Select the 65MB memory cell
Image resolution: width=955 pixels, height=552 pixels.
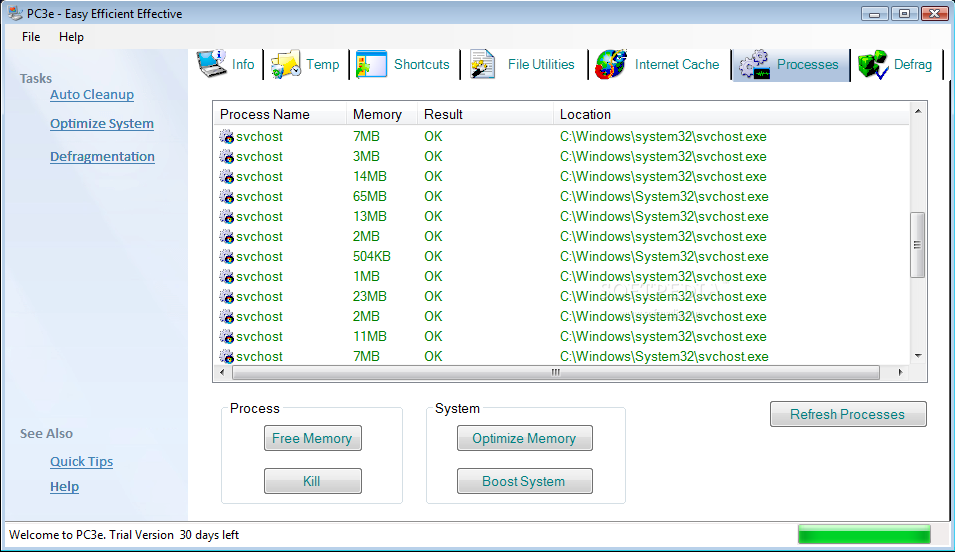pos(369,197)
